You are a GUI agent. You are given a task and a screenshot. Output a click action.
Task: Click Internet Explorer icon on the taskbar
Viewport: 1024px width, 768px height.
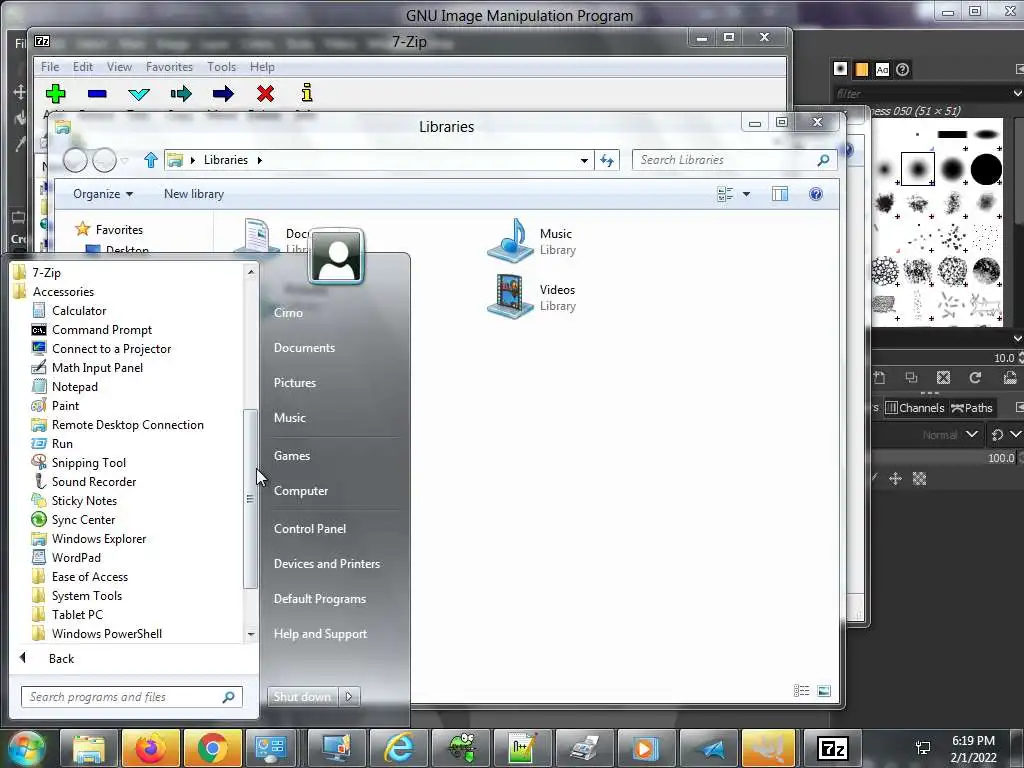[398, 748]
